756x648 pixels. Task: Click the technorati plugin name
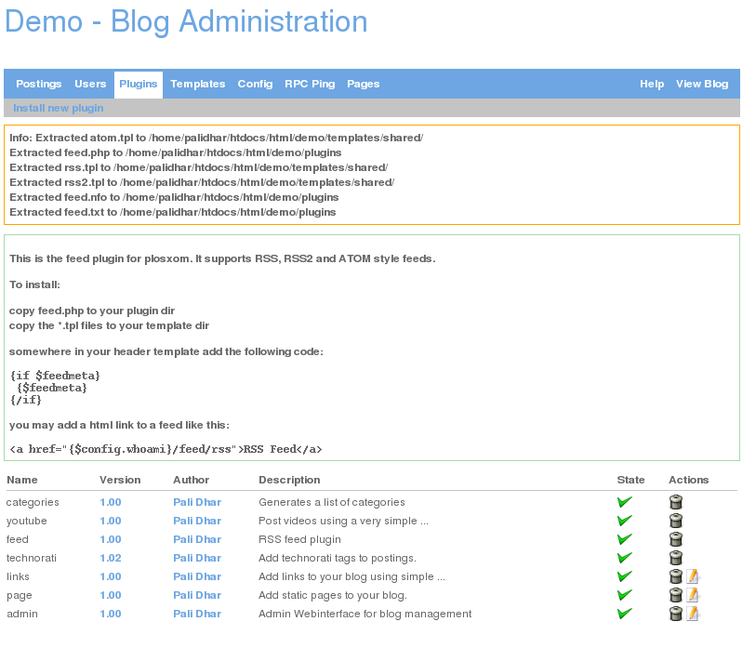pyautogui.click(x=31, y=558)
